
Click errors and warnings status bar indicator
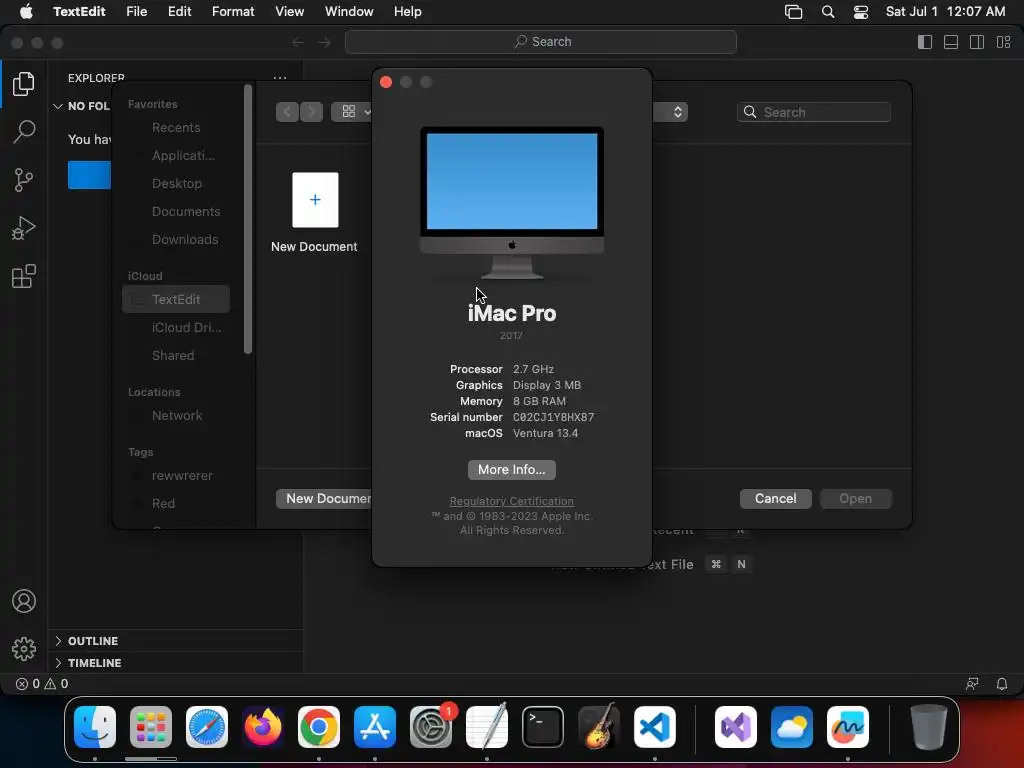point(42,684)
